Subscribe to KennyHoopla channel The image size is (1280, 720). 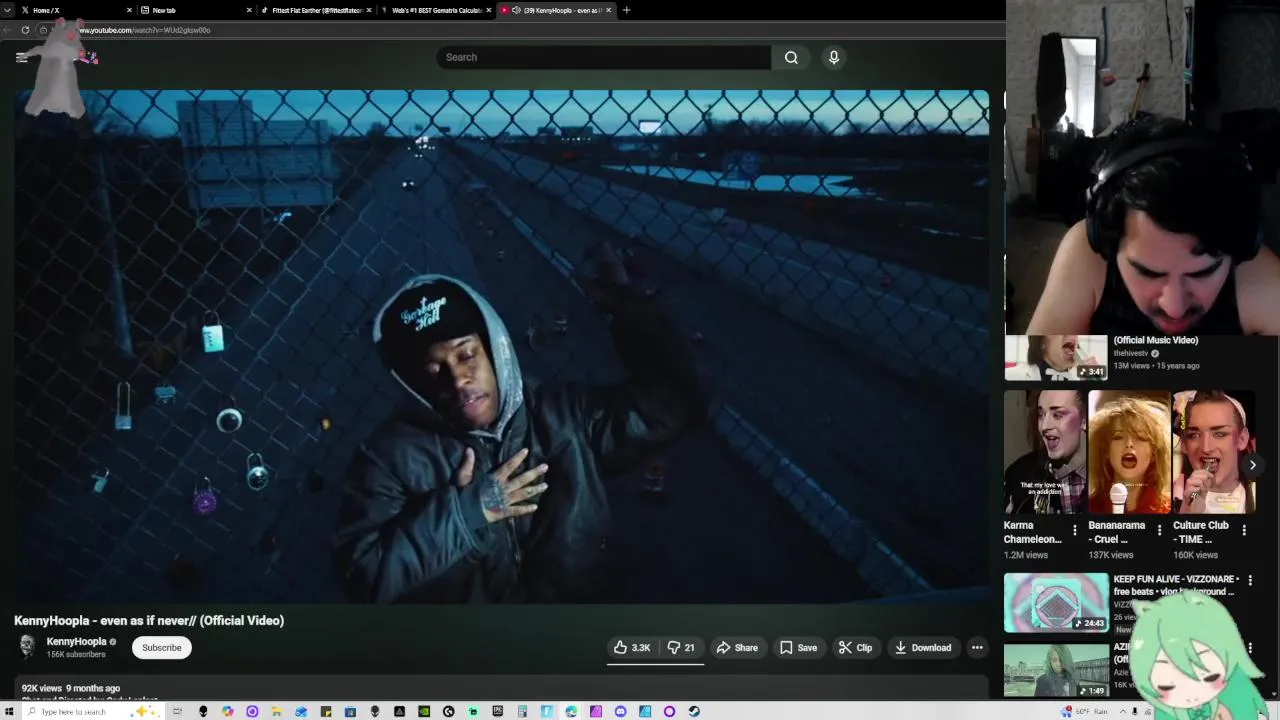[x=161, y=647]
